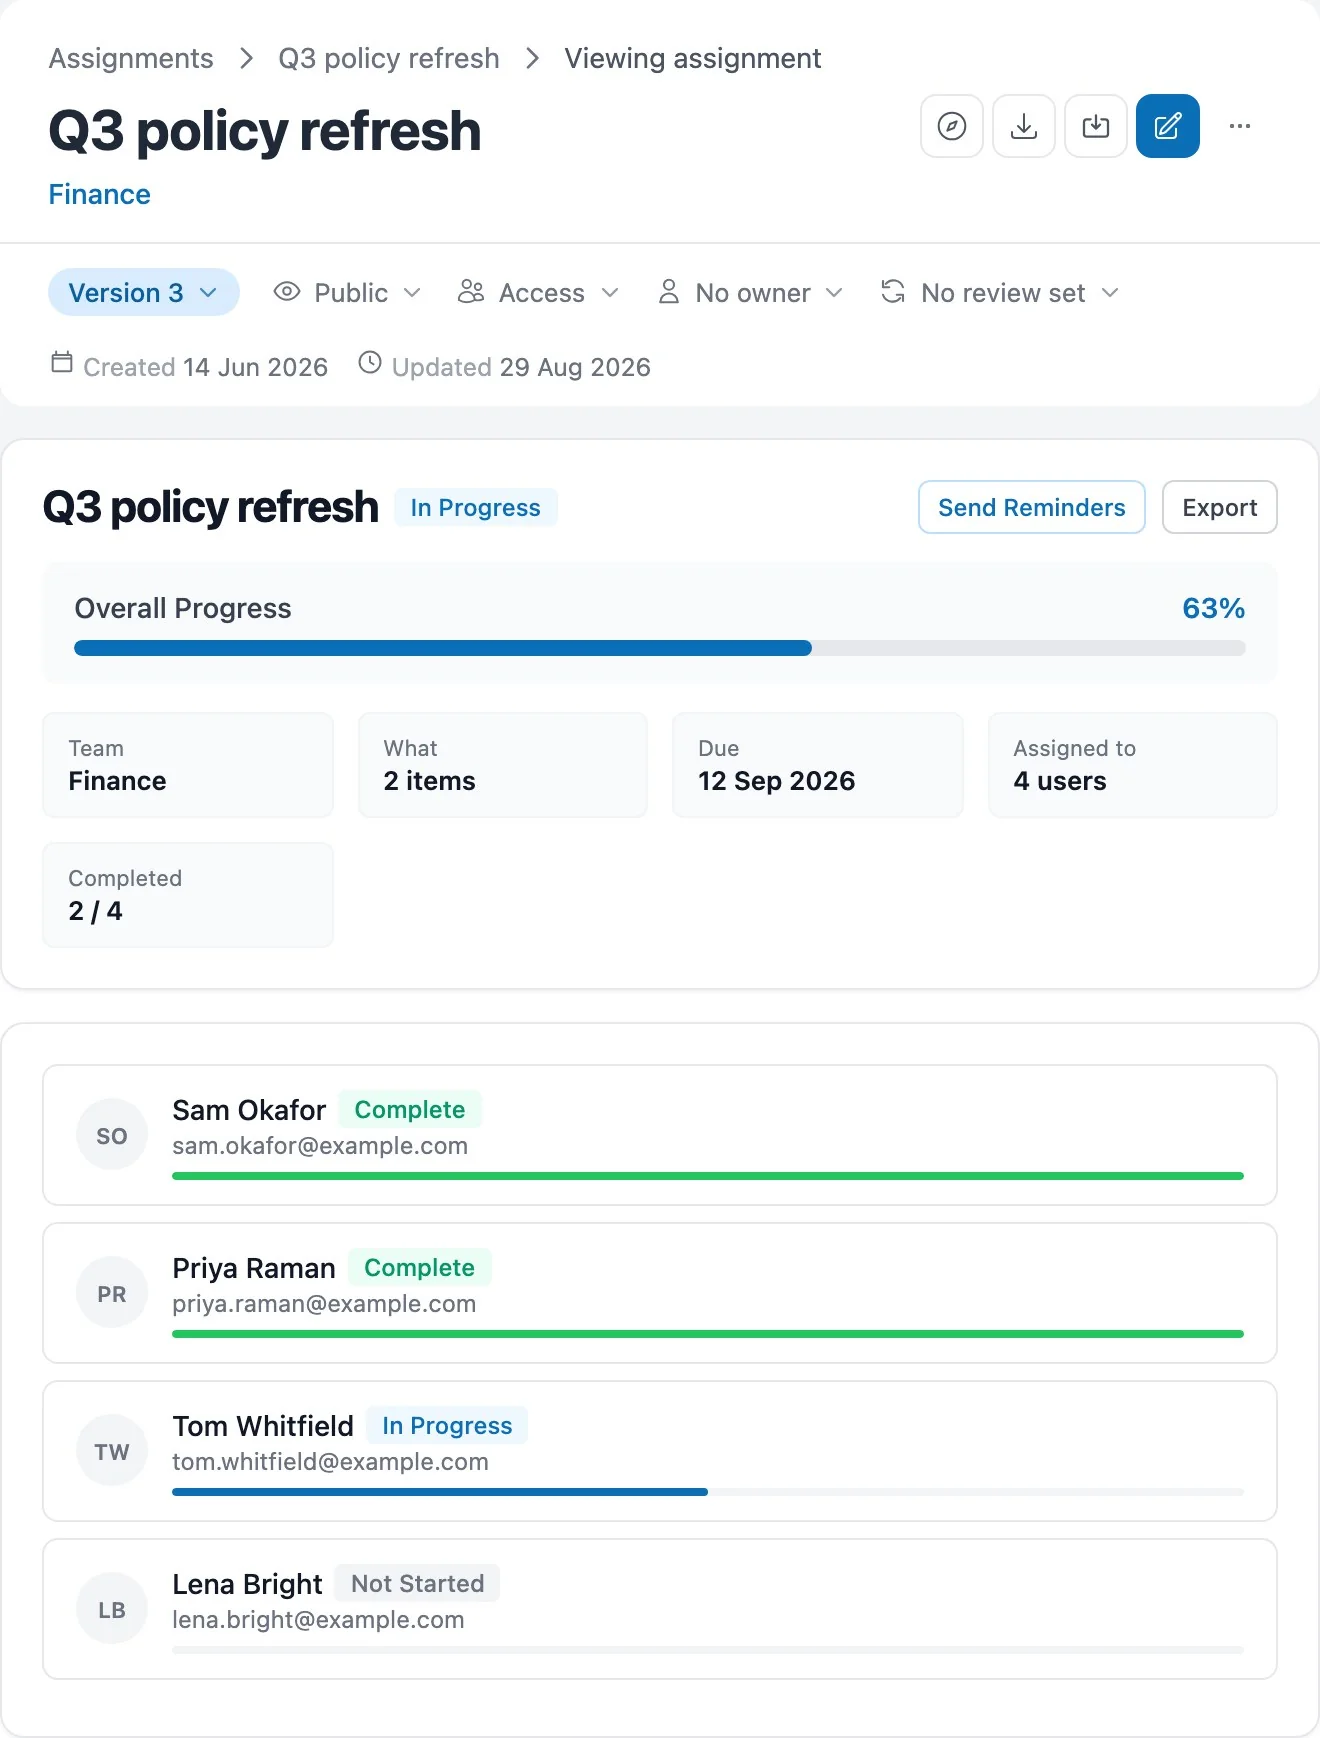Click the TW avatar for Tom Whitfield
Image resolution: width=1320 pixels, height=1738 pixels.
tap(112, 1451)
